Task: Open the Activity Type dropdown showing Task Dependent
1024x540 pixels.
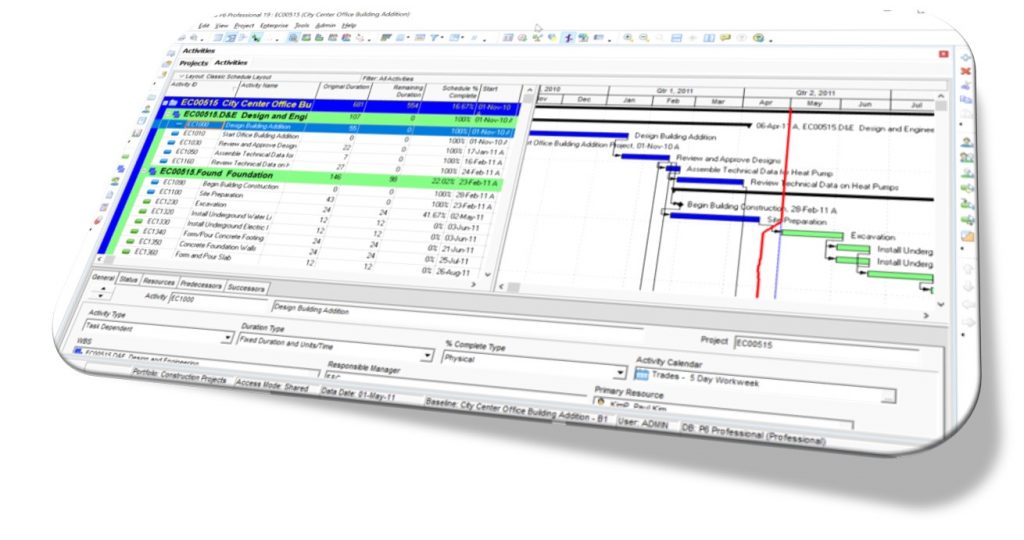Action: (227, 338)
